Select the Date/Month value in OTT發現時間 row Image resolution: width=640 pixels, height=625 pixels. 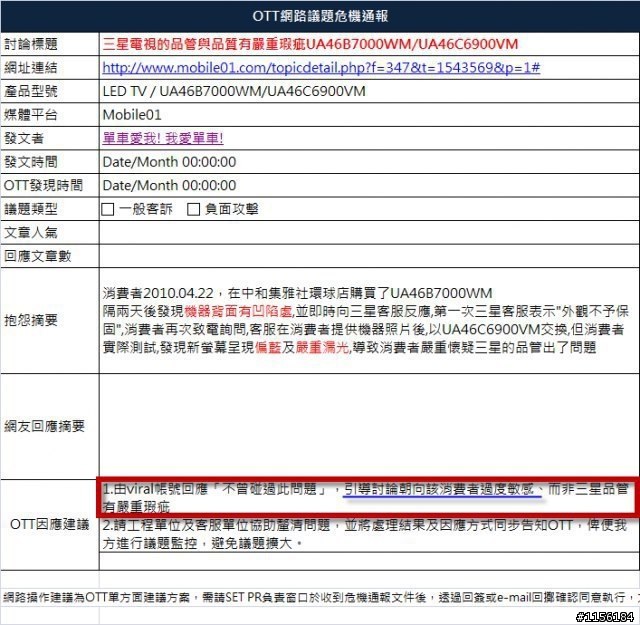coord(169,186)
